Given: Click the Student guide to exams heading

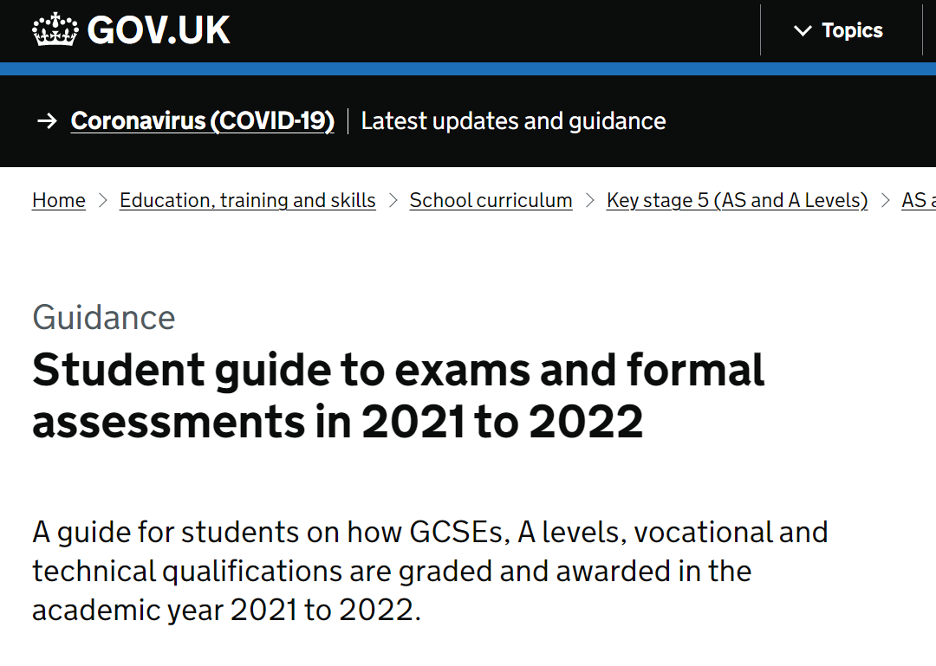Looking at the screenshot, I should click(398, 396).
